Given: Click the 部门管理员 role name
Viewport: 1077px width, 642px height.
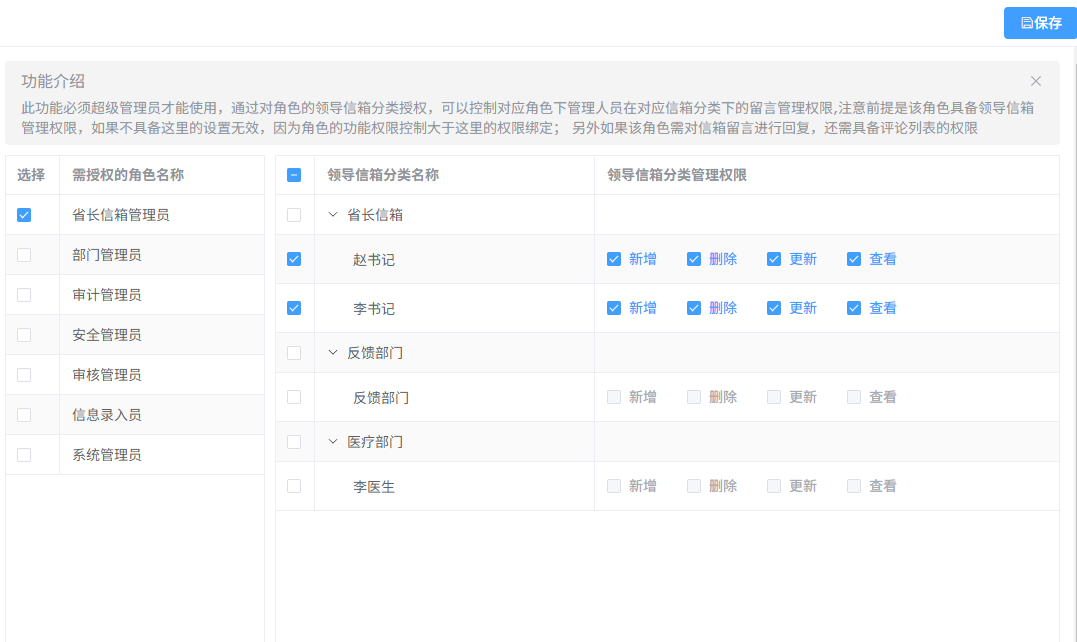Looking at the screenshot, I should [x=106, y=255].
